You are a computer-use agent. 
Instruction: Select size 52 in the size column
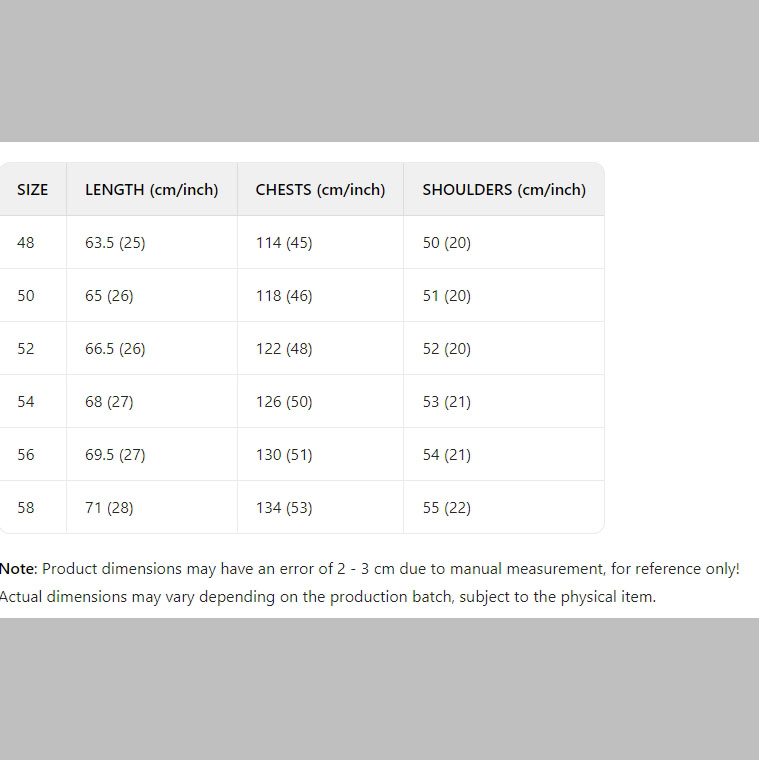(26, 349)
